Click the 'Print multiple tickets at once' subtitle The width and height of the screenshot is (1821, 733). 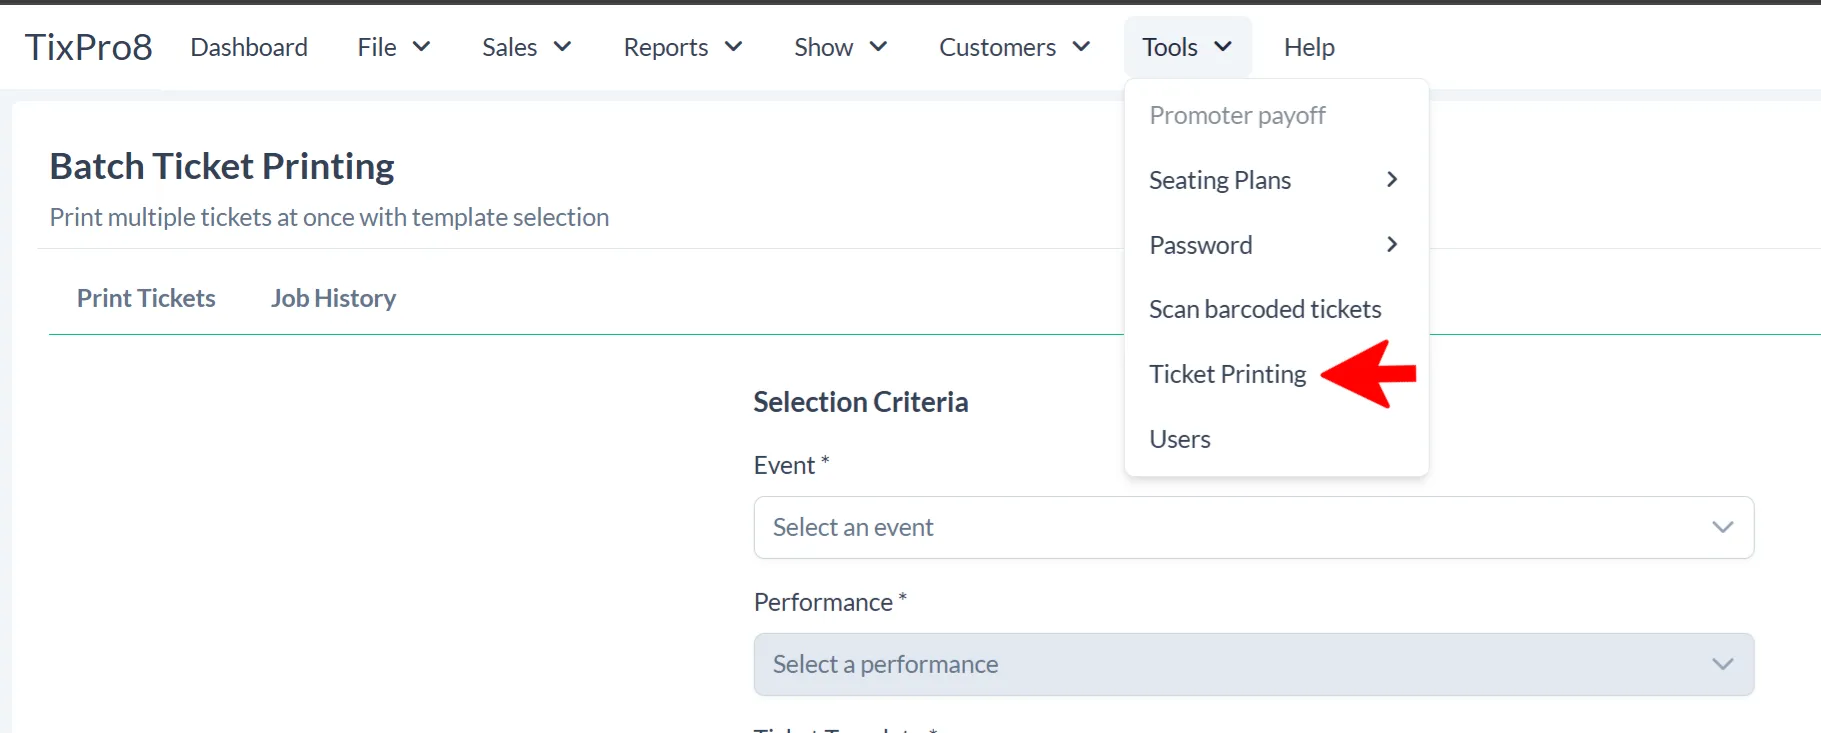(x=329, y=217)
